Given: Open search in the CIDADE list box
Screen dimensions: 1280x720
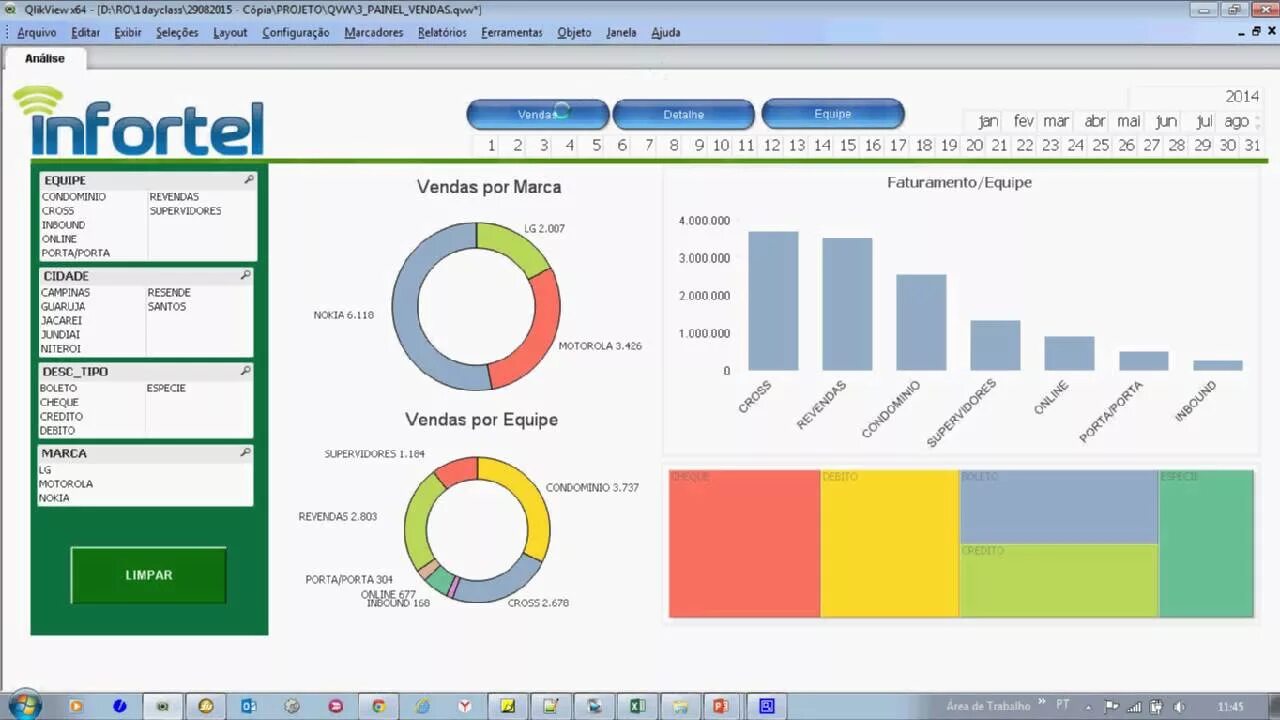Looking at the screenshot, I should click(246, 275).
